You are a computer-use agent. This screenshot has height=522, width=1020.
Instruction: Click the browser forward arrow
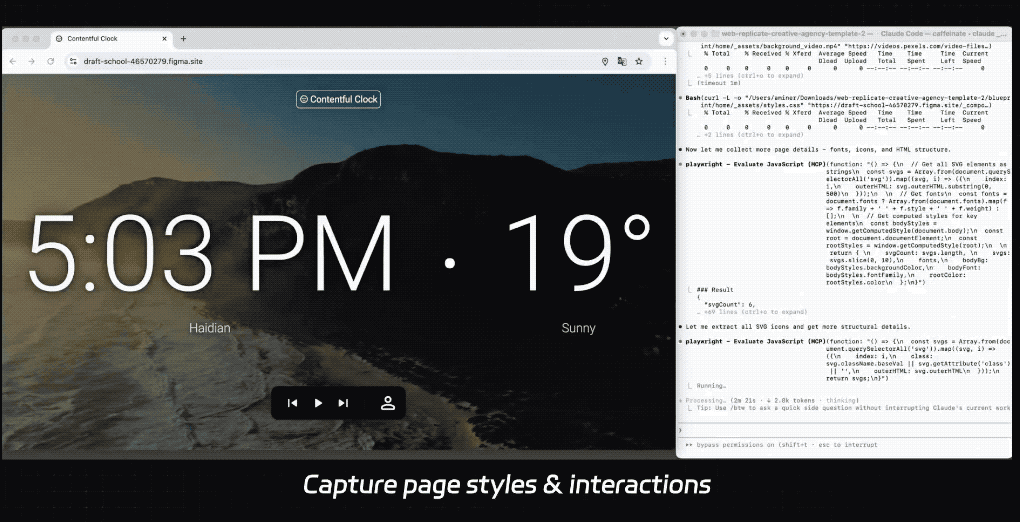click(32, 61)
